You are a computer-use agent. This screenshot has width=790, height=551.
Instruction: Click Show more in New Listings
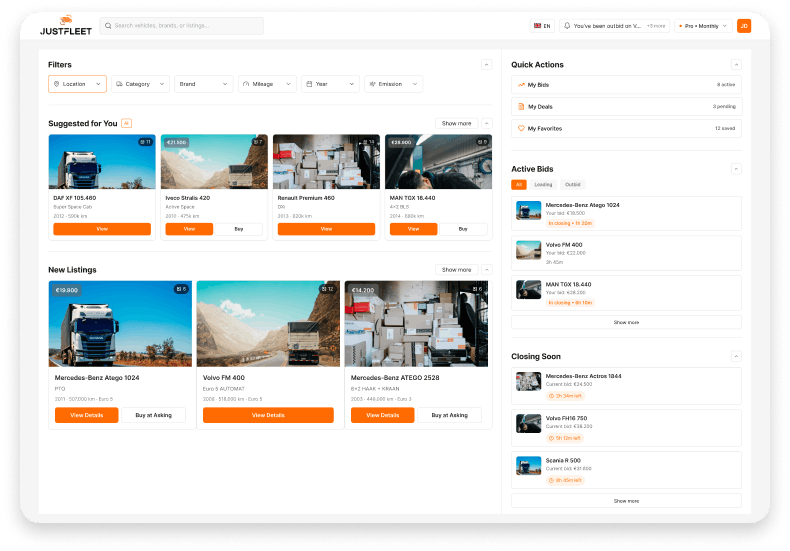click(x=456, y=270)
